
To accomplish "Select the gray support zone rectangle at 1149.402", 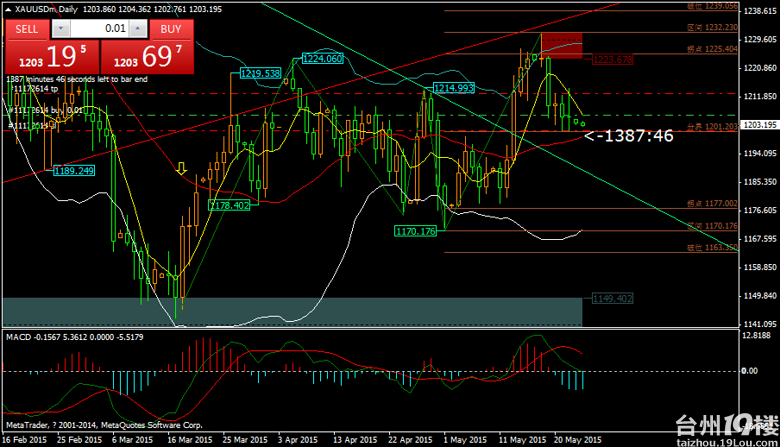I will tap(300, 311).
